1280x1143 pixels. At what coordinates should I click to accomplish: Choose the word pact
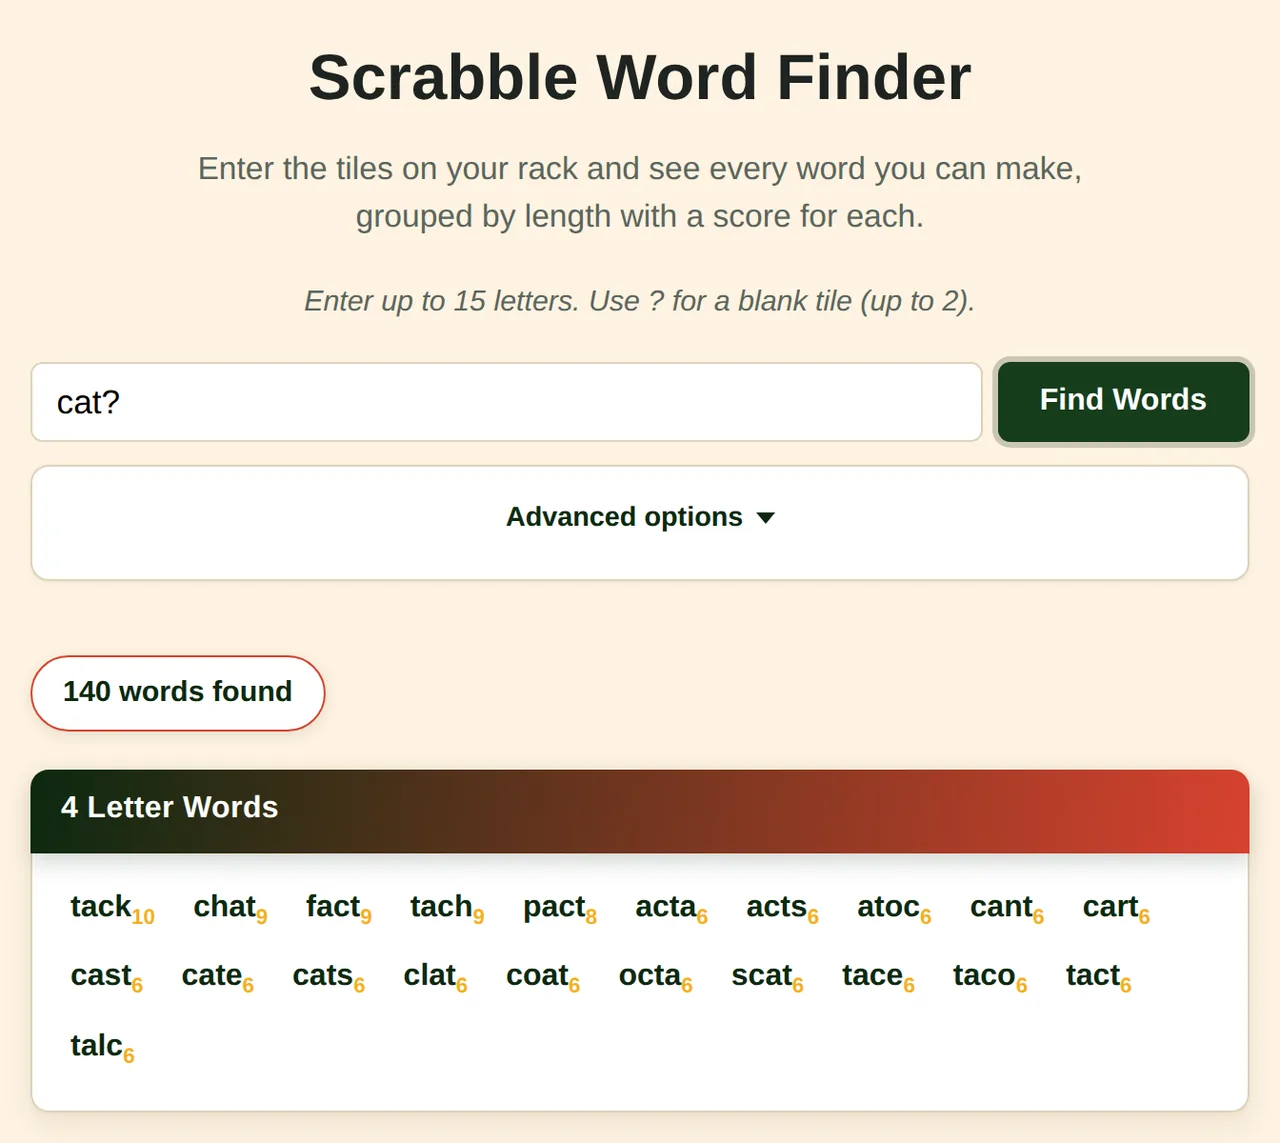tap(559, 907)
